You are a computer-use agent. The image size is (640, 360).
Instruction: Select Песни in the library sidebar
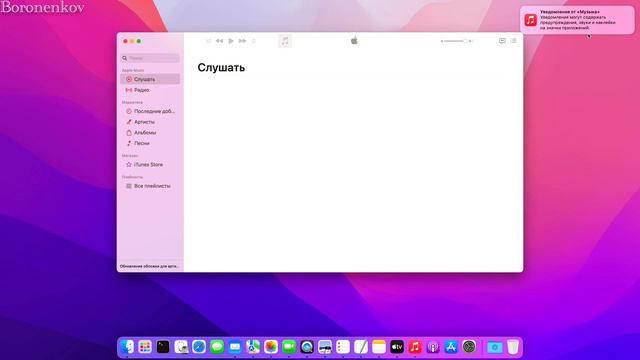[x=150, y=143]
